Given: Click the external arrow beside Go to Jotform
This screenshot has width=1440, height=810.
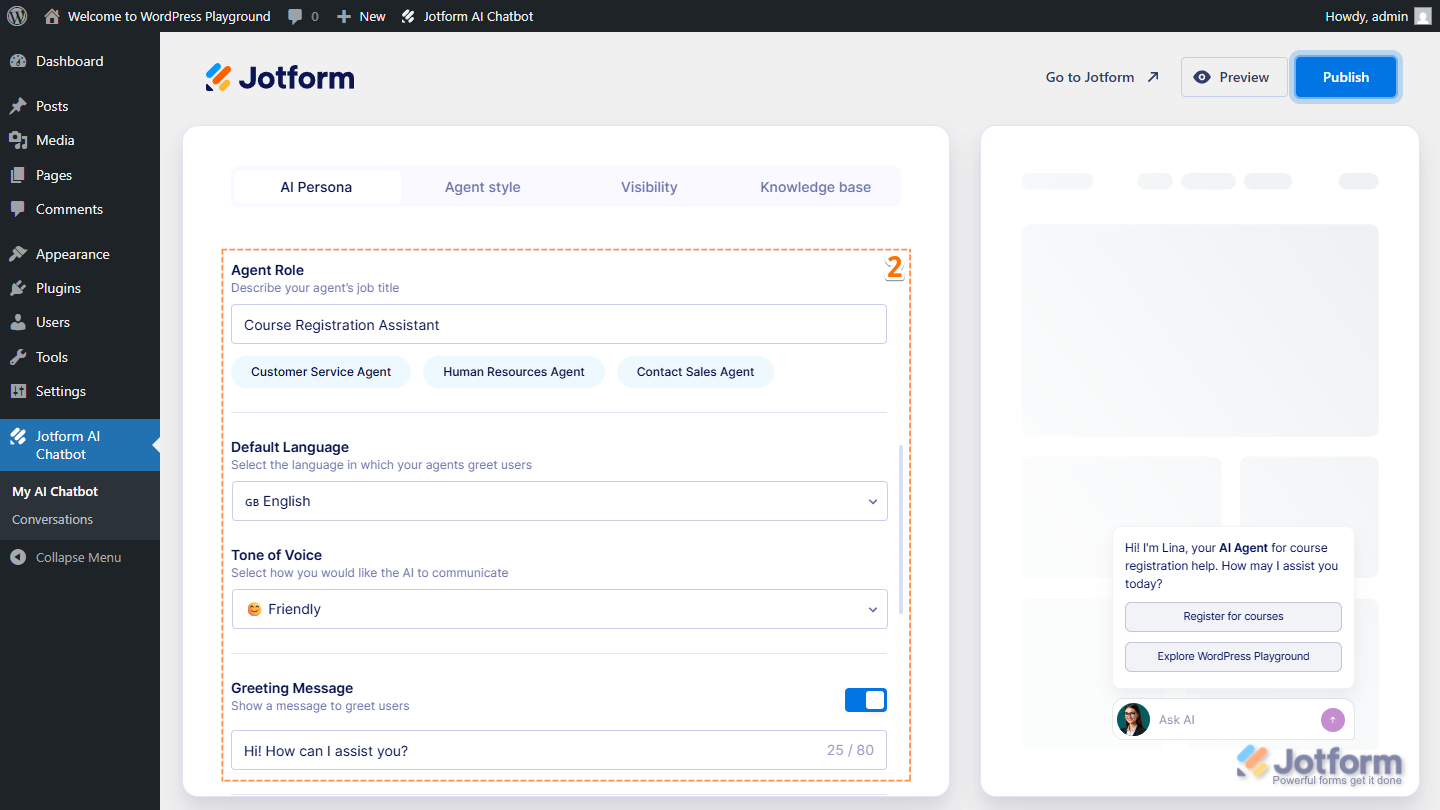Looking at the screenshot, I should coord(1153,77).
